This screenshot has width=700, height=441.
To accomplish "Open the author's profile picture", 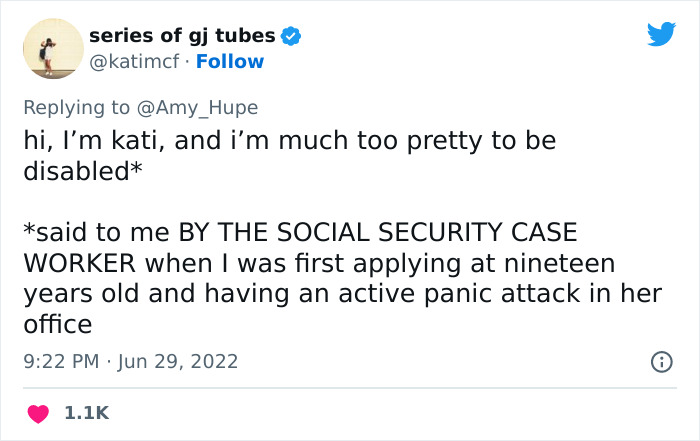I will click(x=51, y=47).
